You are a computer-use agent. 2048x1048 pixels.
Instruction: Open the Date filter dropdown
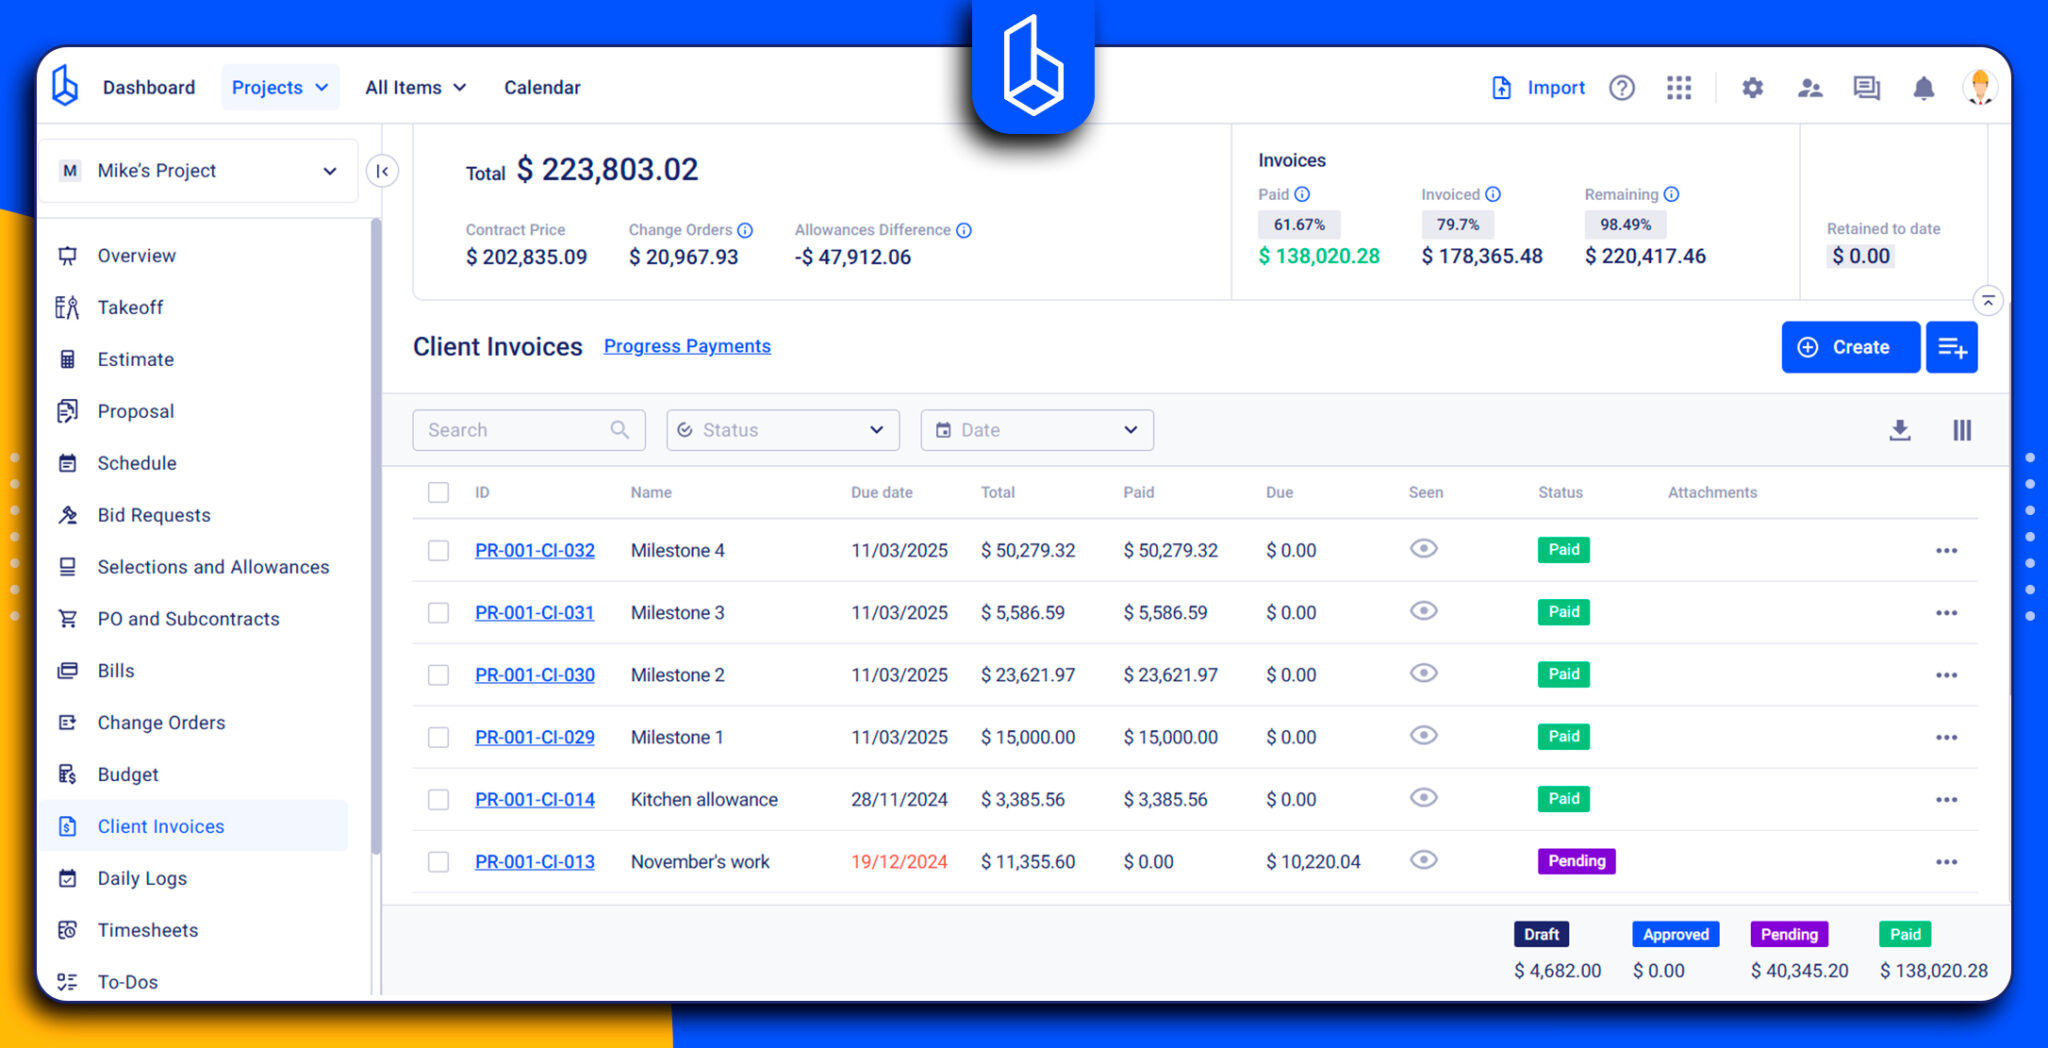(x=1037, y=430)
